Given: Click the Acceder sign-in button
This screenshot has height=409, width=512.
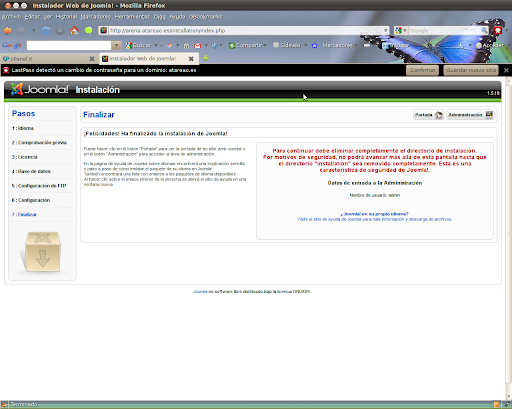Looking at the screenshot, I should point(490,45).
